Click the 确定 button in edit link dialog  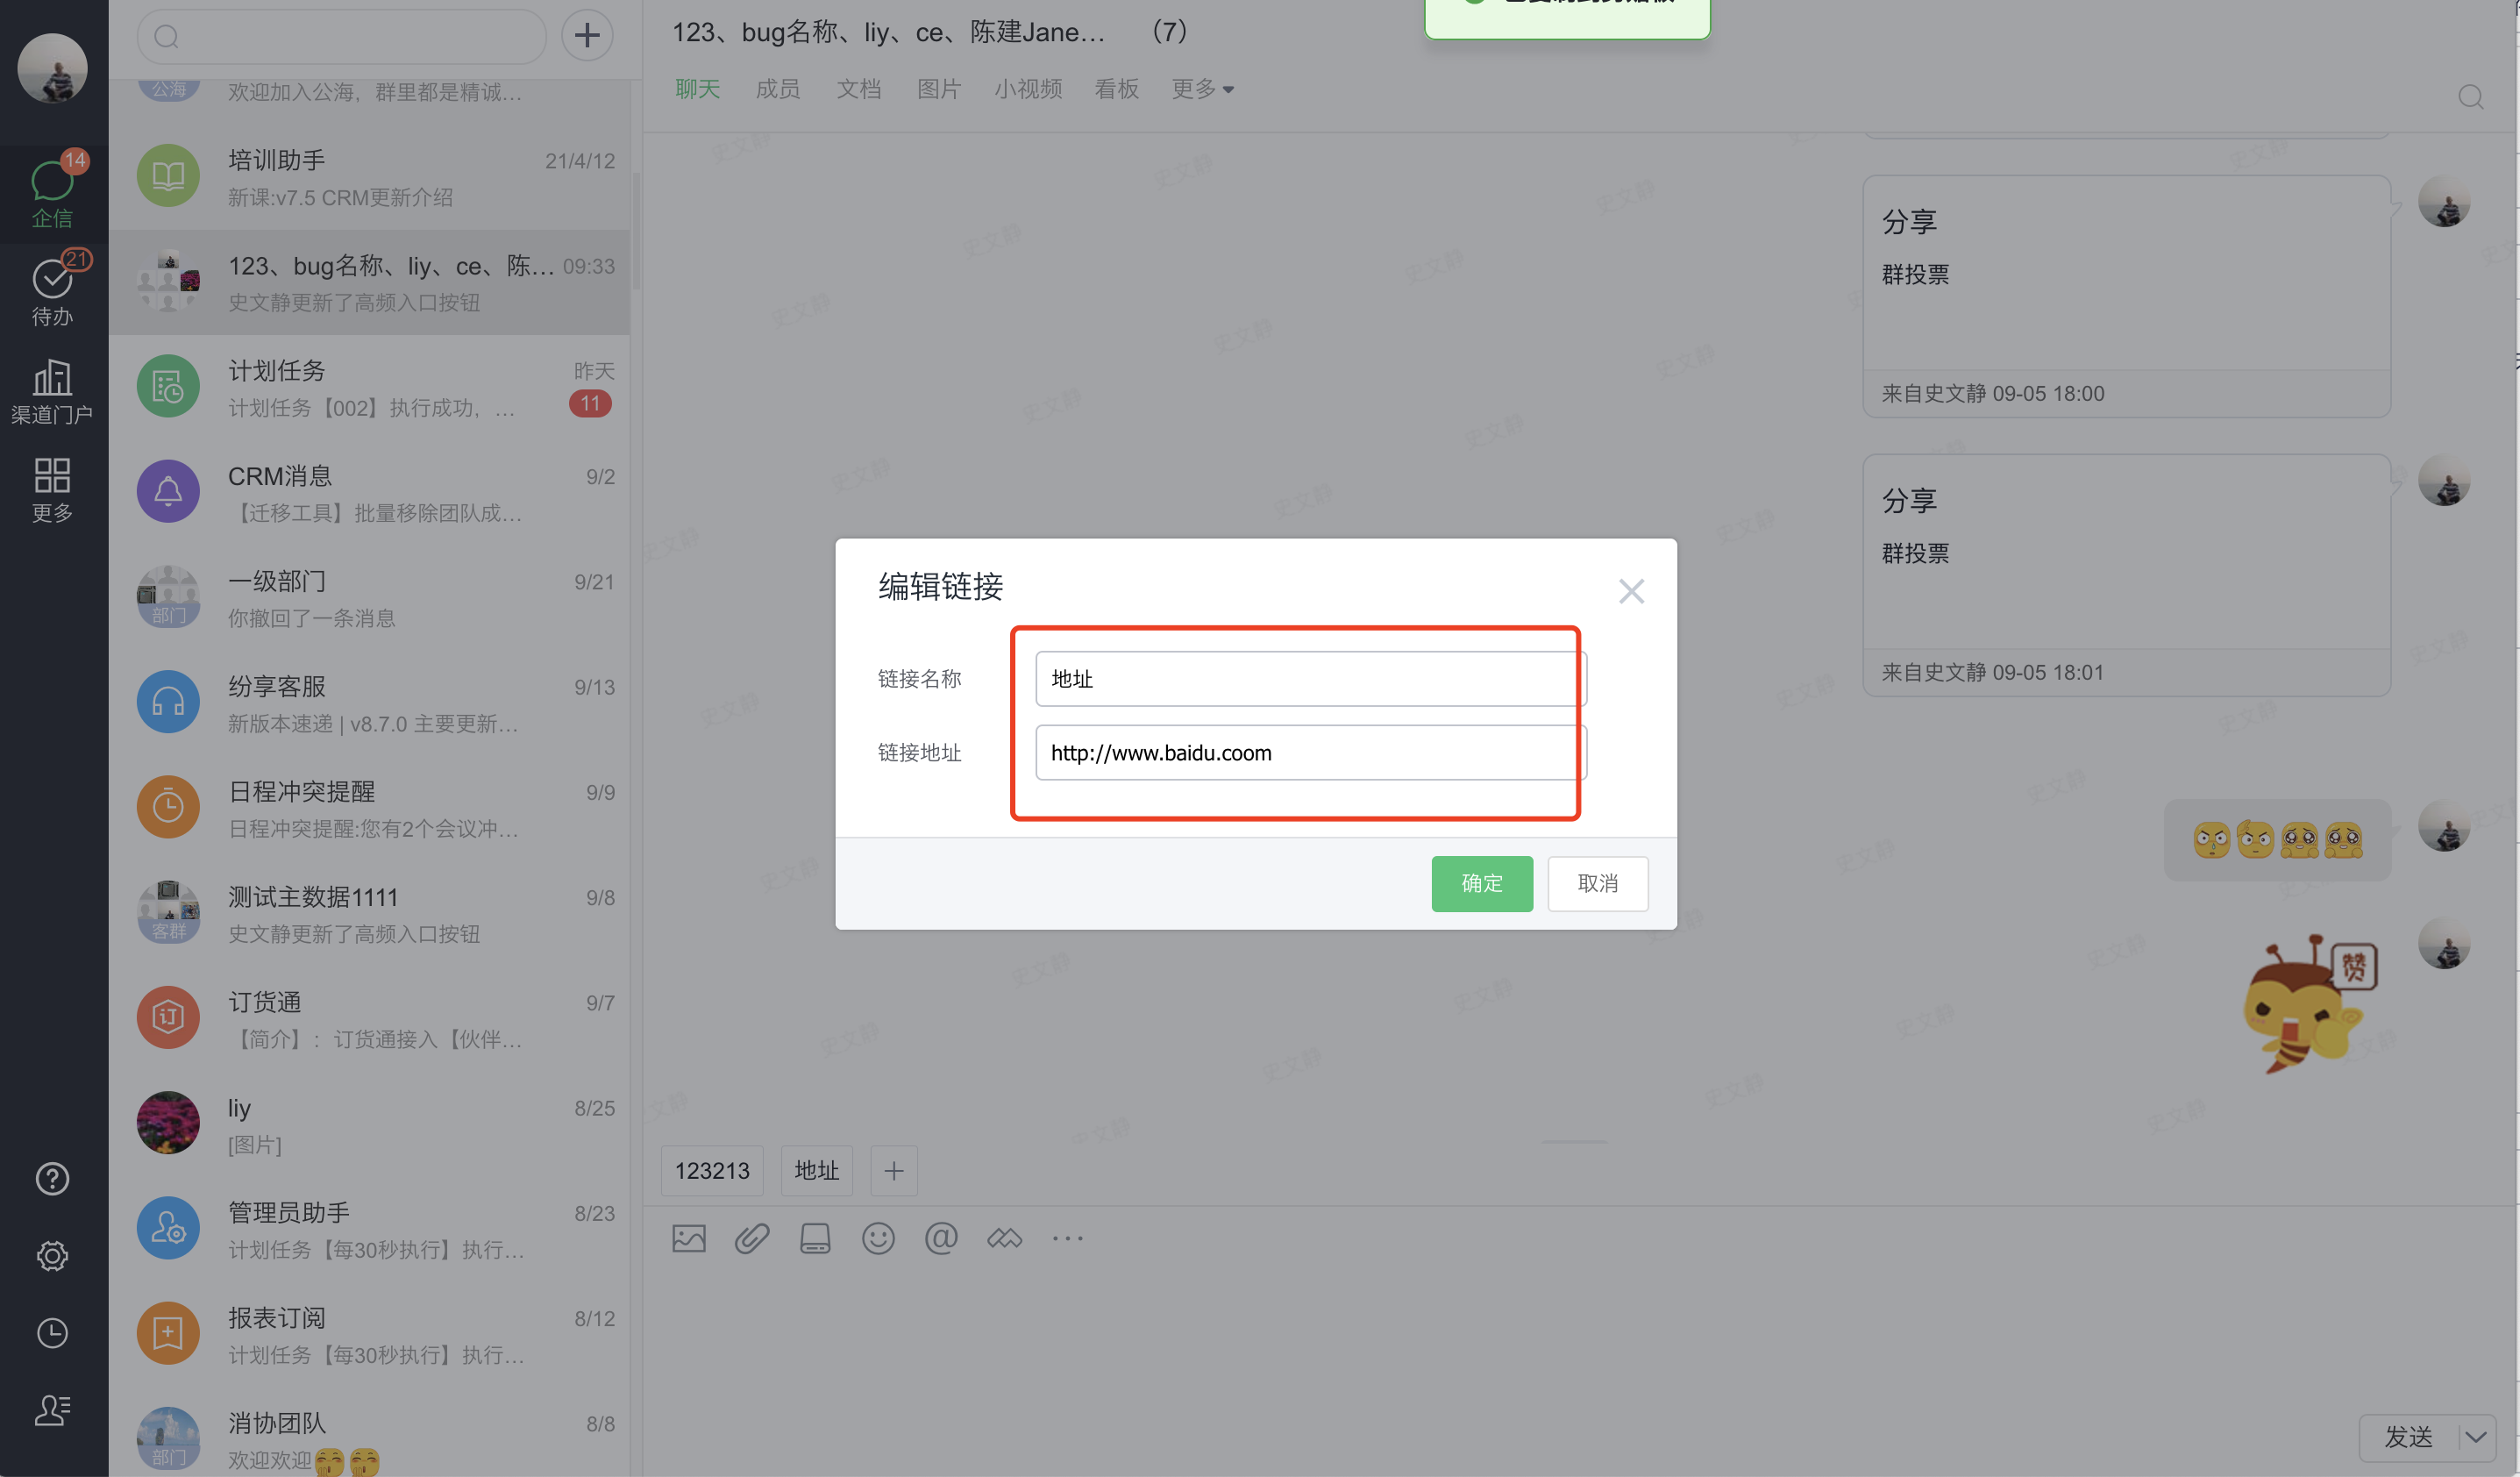click(x=1482, y=883)
